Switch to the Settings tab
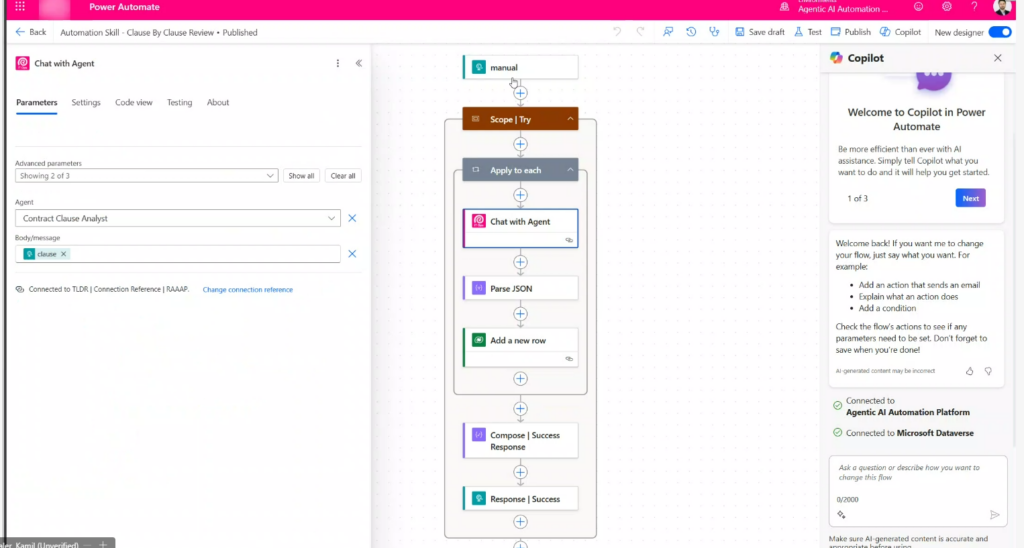1024x548 pixels. 86,103
